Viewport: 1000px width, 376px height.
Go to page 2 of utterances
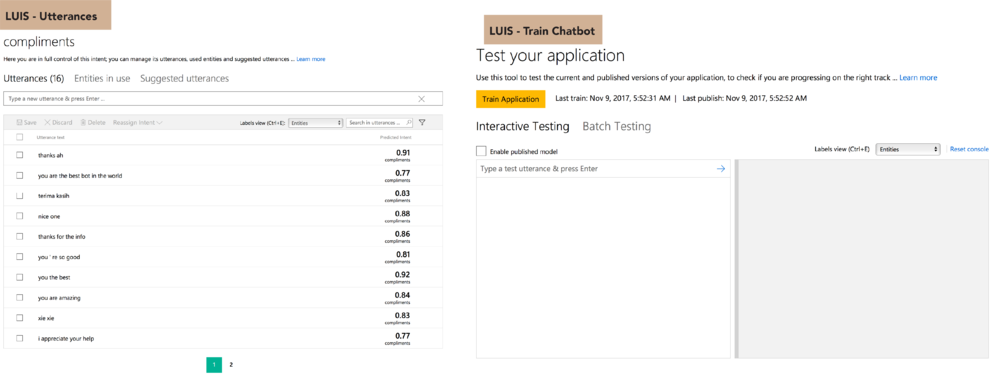click(231, 365)
